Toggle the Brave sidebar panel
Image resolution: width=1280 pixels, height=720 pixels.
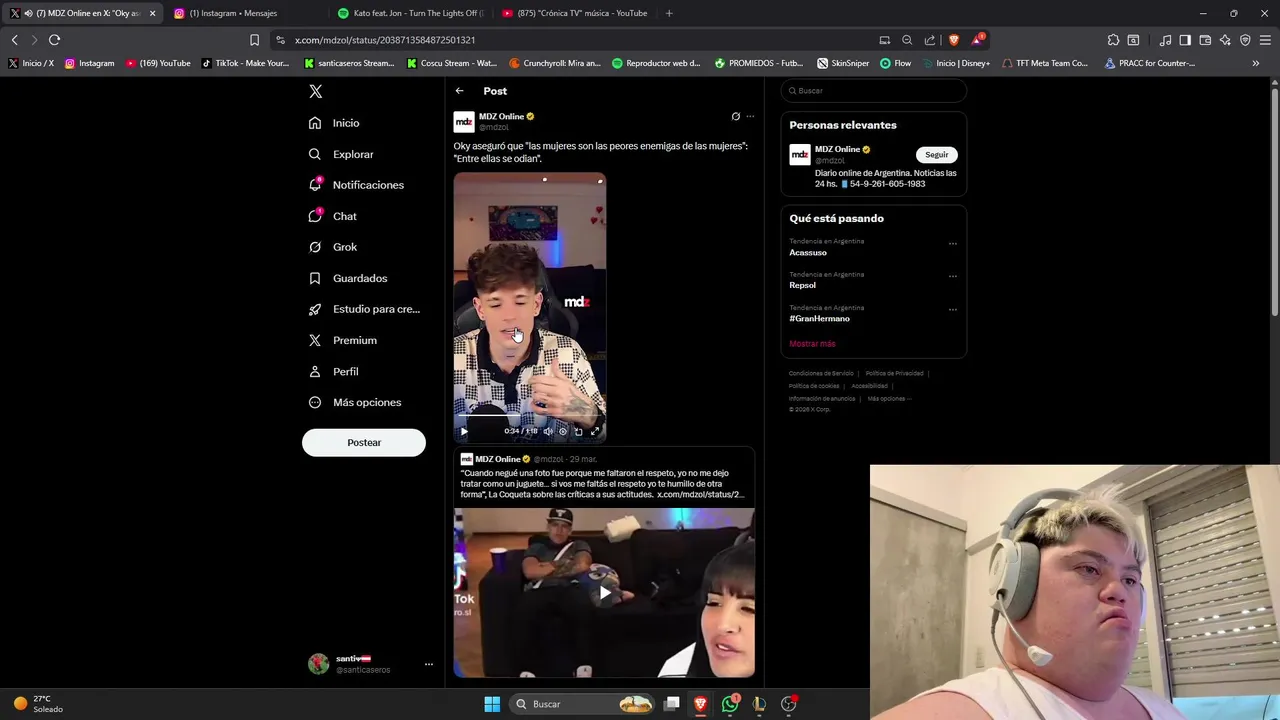click(1185, 40)
